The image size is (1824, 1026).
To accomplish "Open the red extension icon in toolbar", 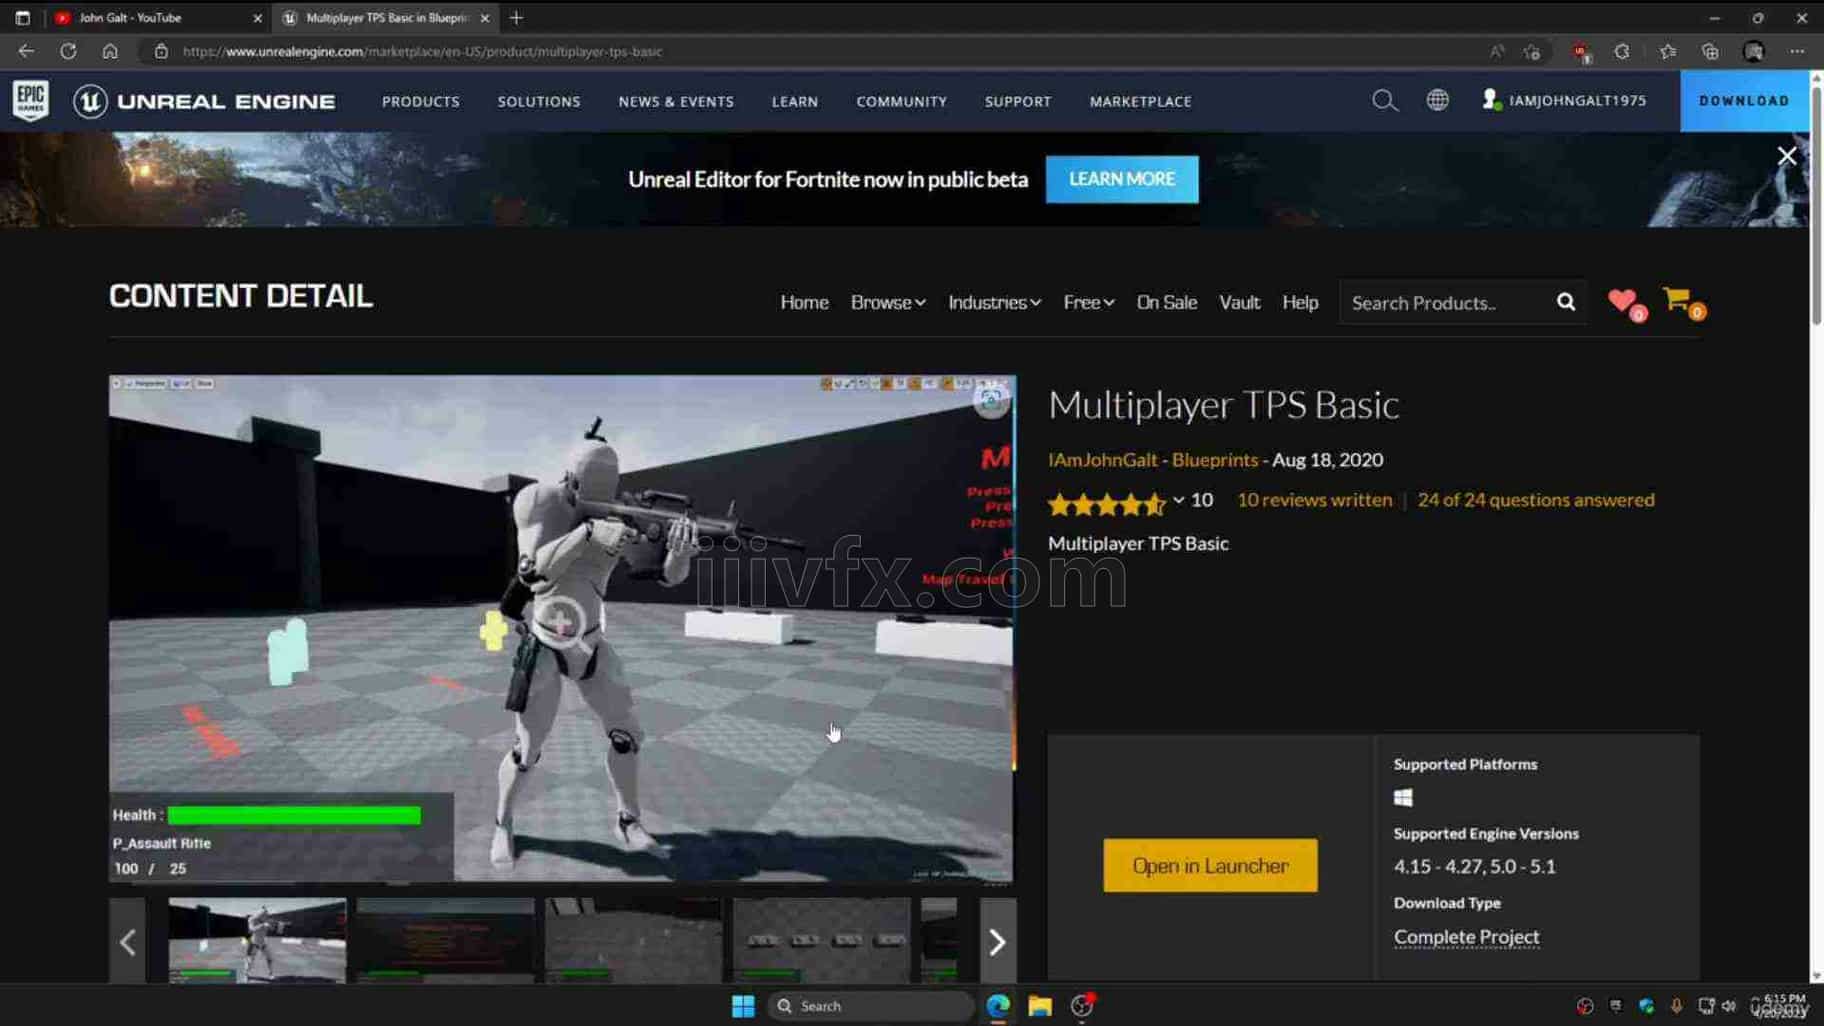I will (1580, 51).
